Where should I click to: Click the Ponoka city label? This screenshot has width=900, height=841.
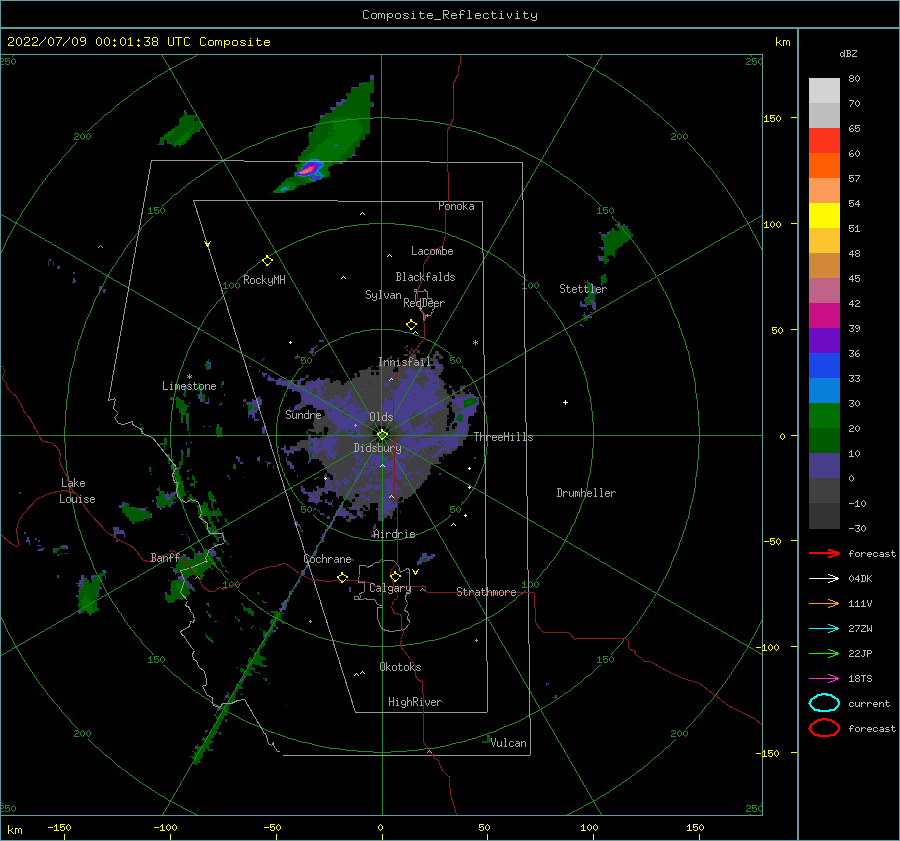coord(456,206)
